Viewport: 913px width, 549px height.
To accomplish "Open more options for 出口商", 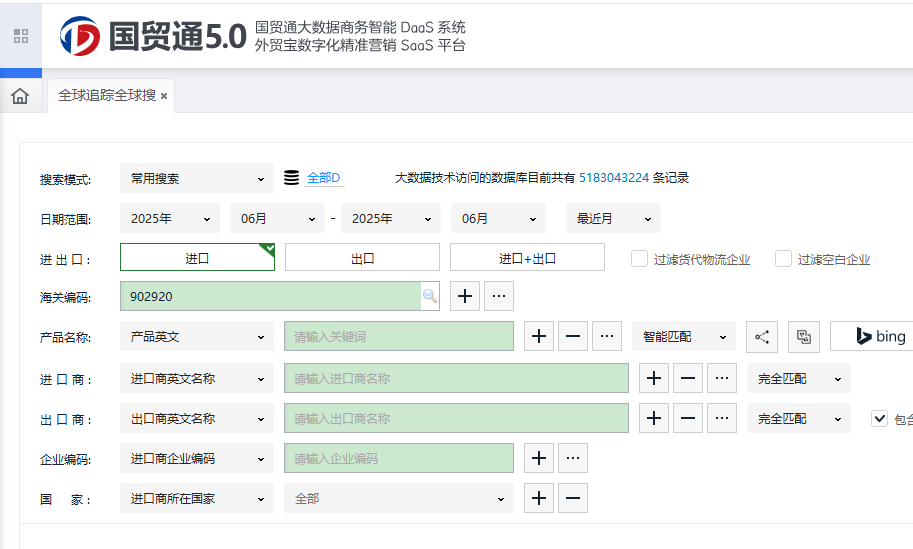I will (x=722, y=419).
